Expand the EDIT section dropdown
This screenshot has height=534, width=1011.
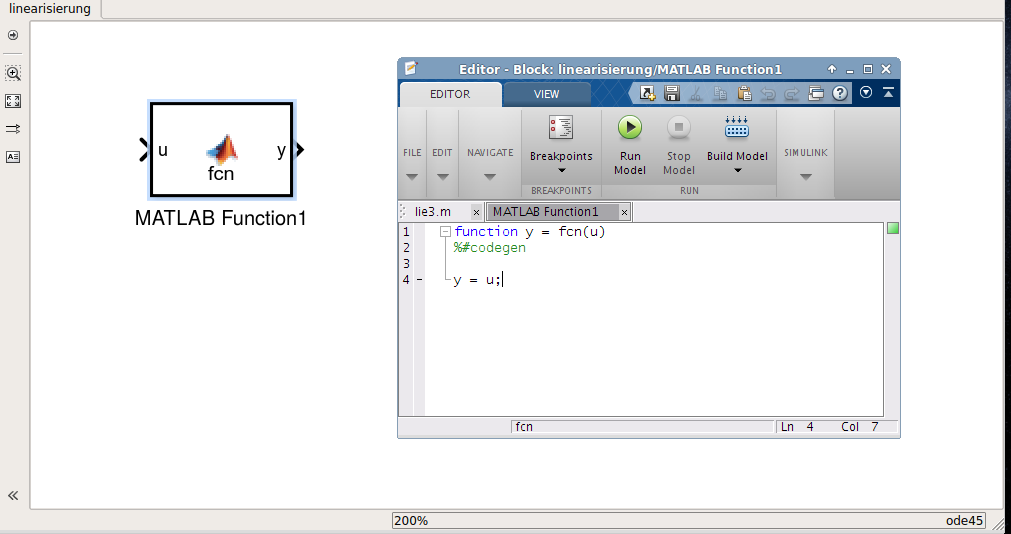pos(442,177)
